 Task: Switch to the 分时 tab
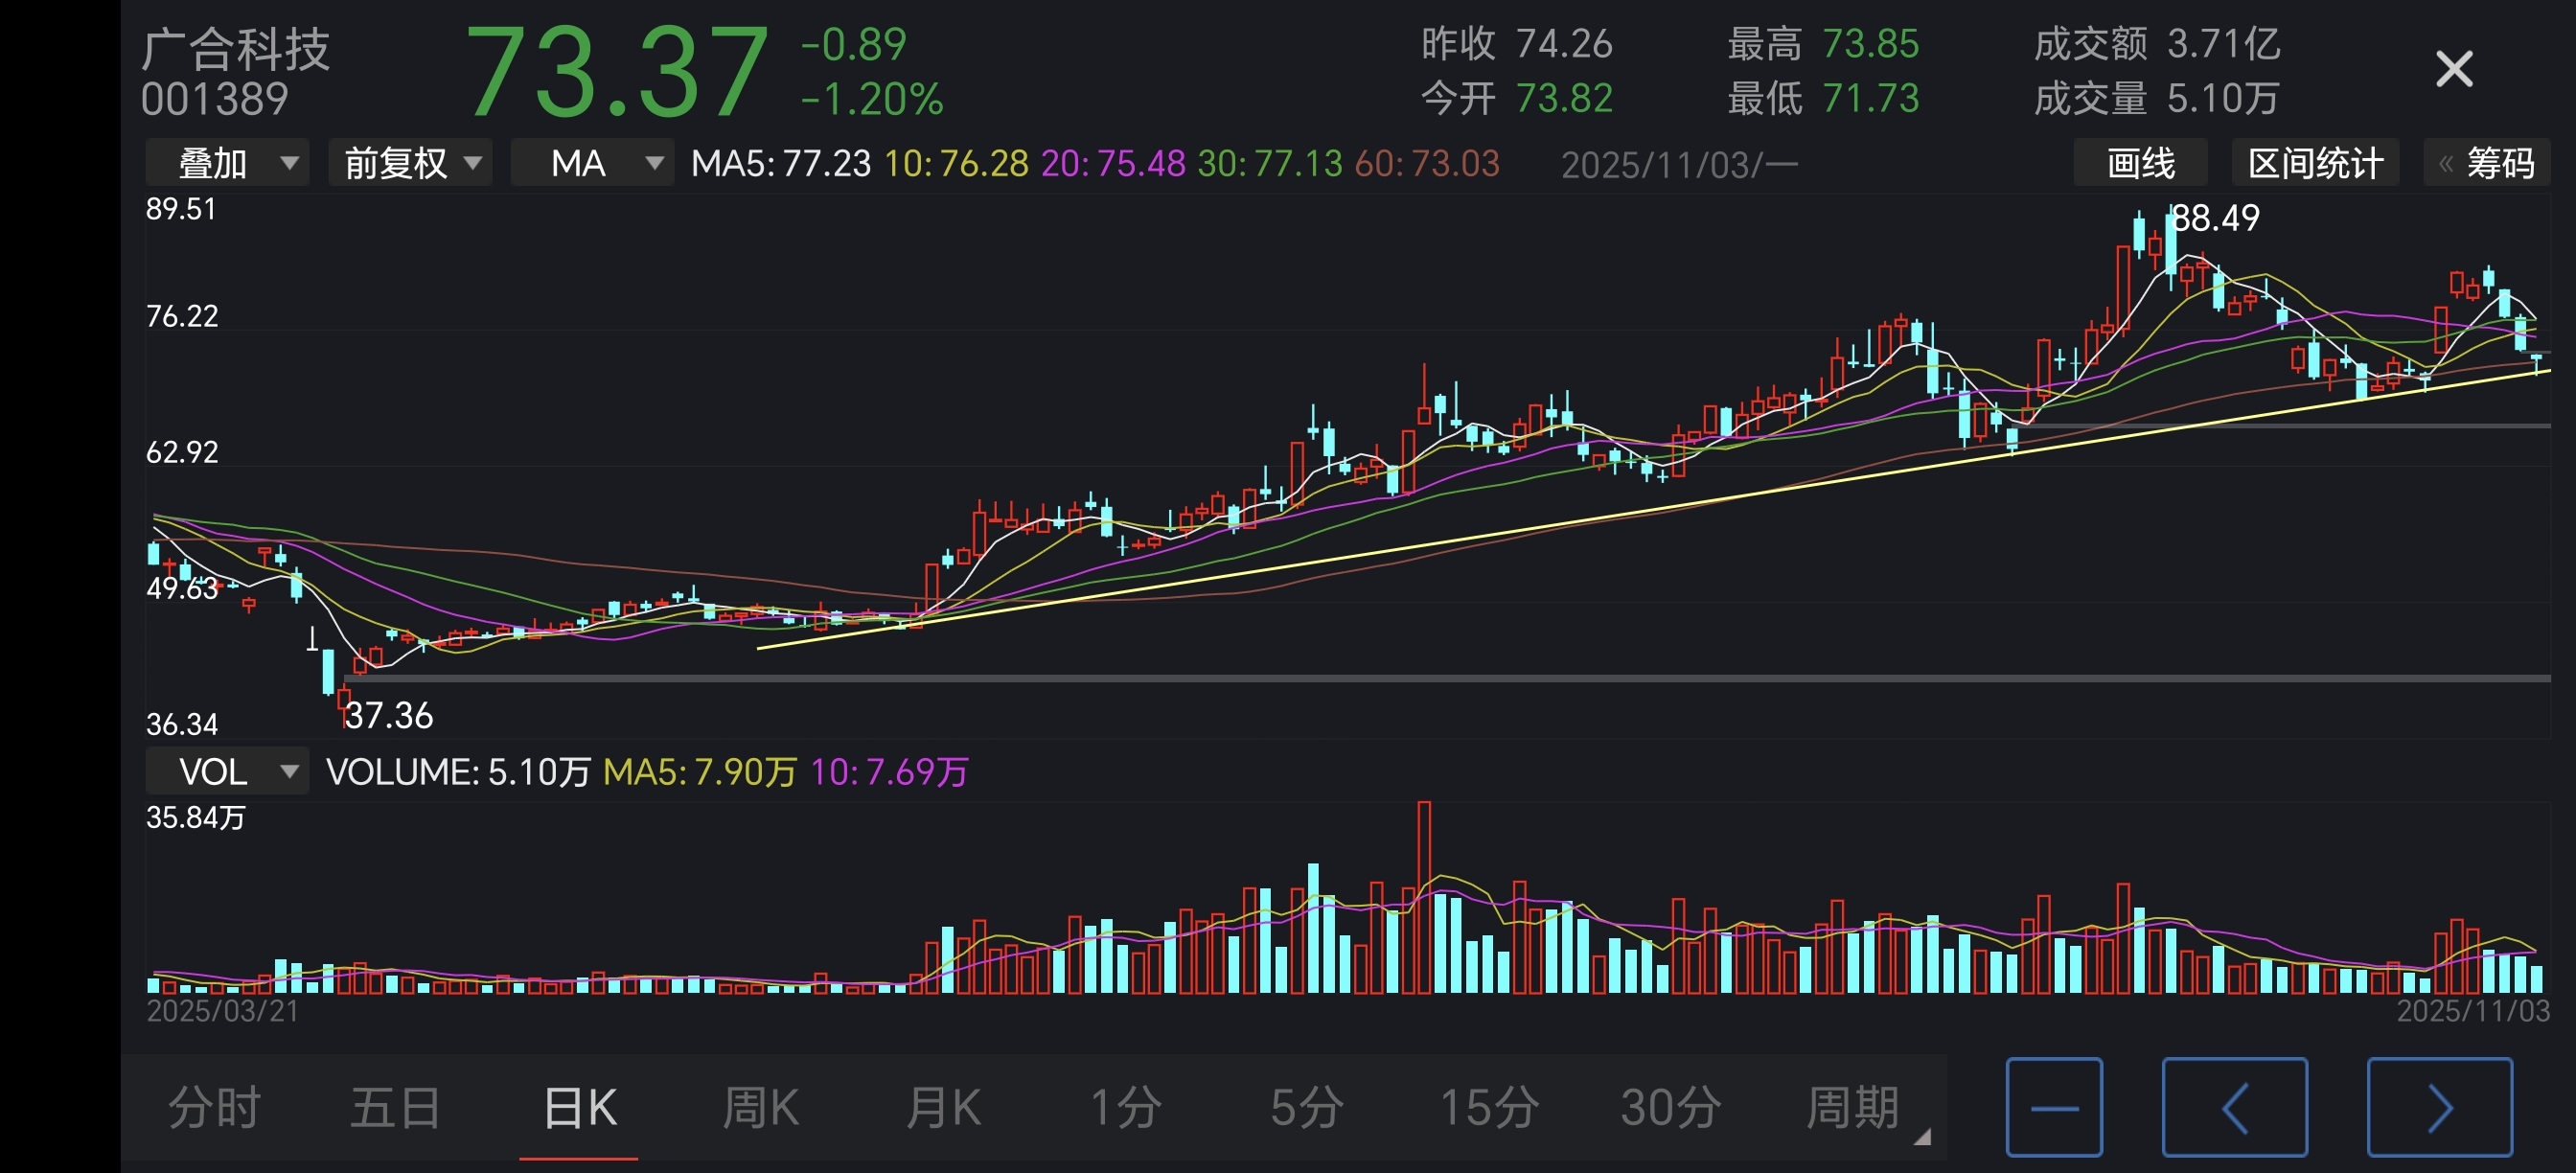tap(214, 1107)
